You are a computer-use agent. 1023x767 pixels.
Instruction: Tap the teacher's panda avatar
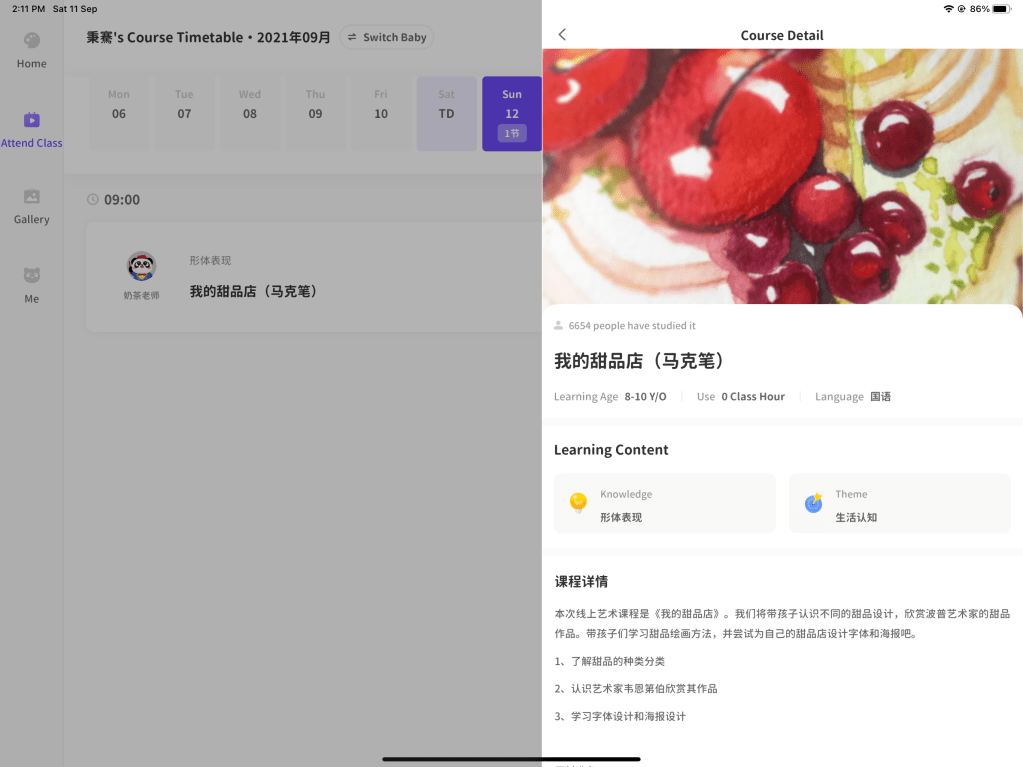142,267
